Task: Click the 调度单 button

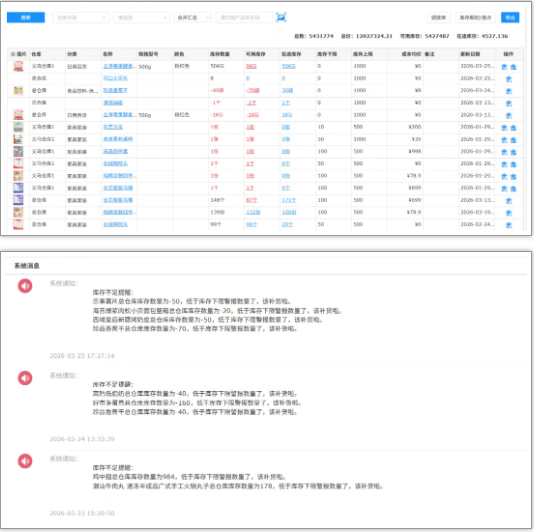Action: (x=439, y=17)
